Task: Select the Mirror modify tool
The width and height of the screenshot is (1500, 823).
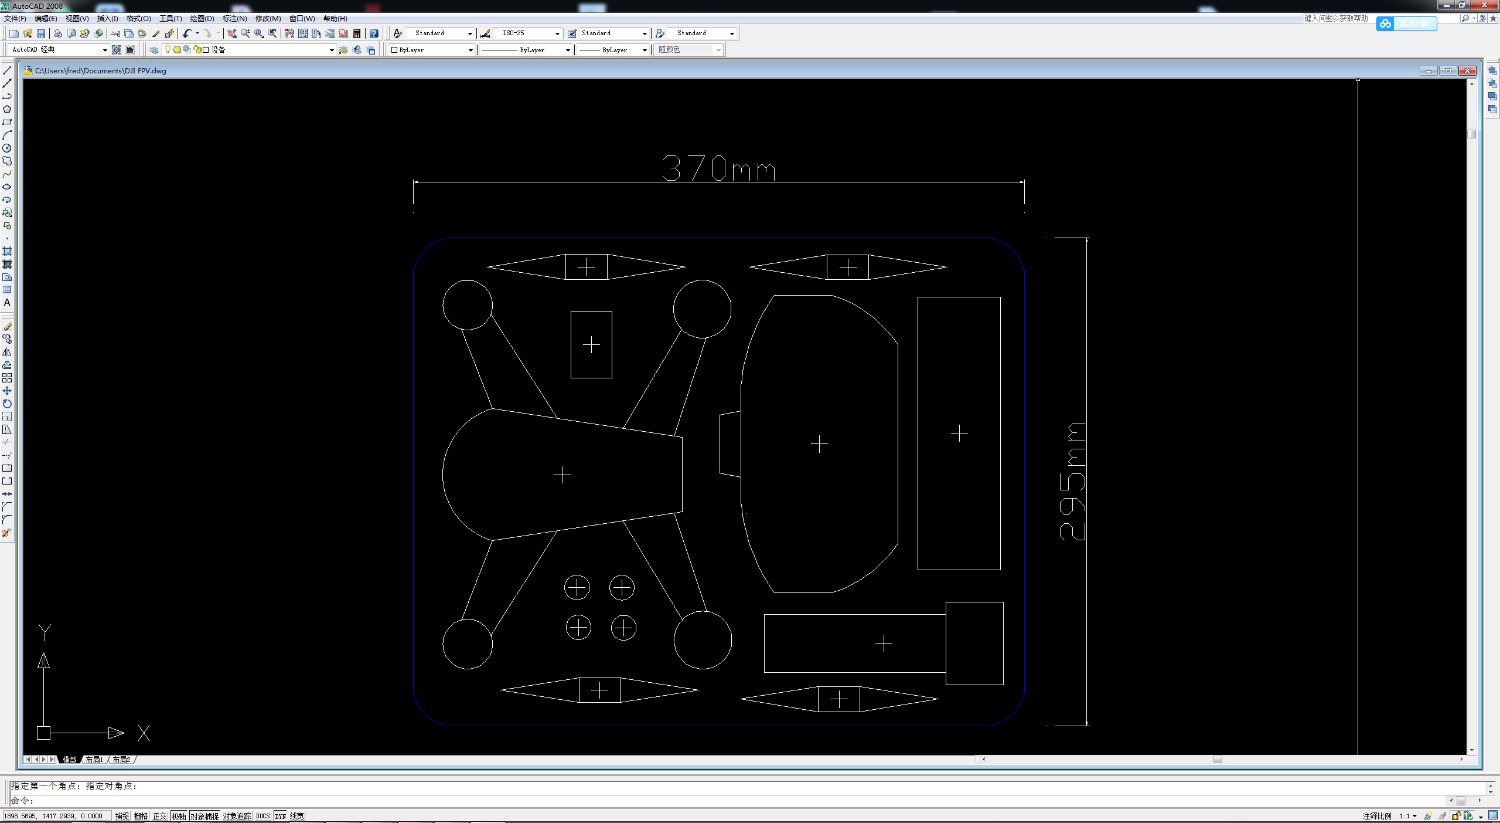Action: 7,352
